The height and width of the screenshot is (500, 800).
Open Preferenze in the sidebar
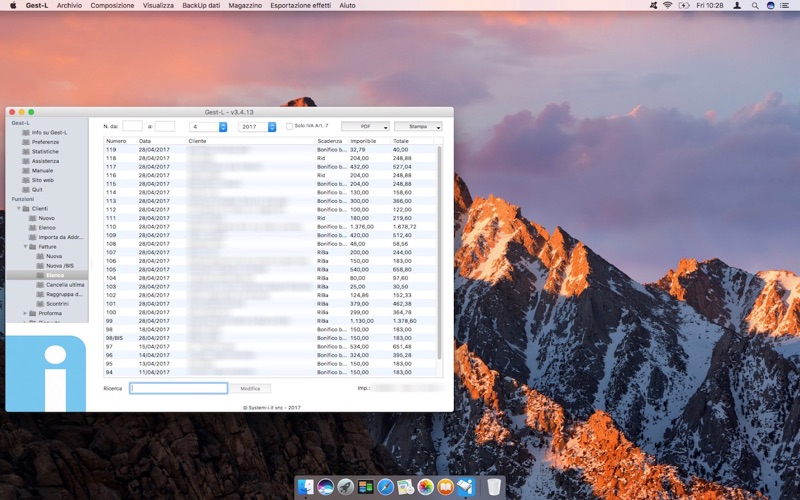click(x=45, y=142)
